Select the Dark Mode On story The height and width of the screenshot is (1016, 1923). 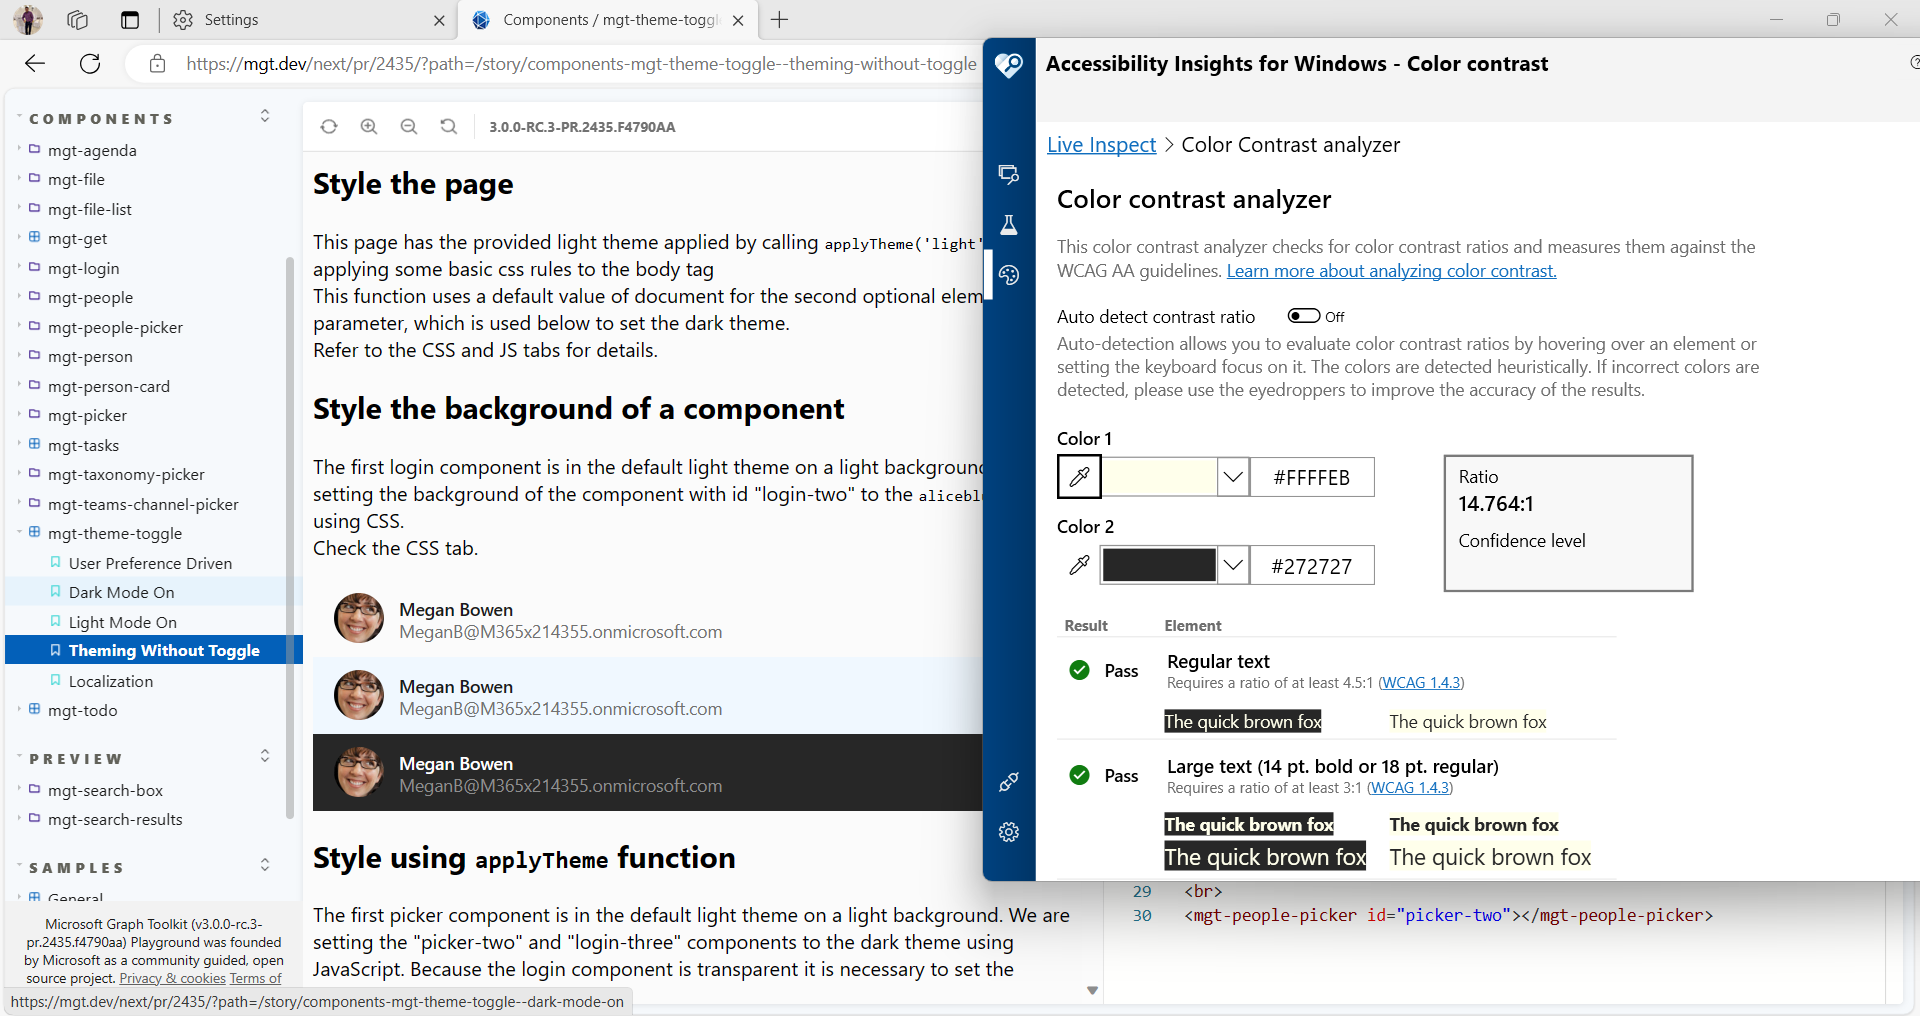coord(120,591)
